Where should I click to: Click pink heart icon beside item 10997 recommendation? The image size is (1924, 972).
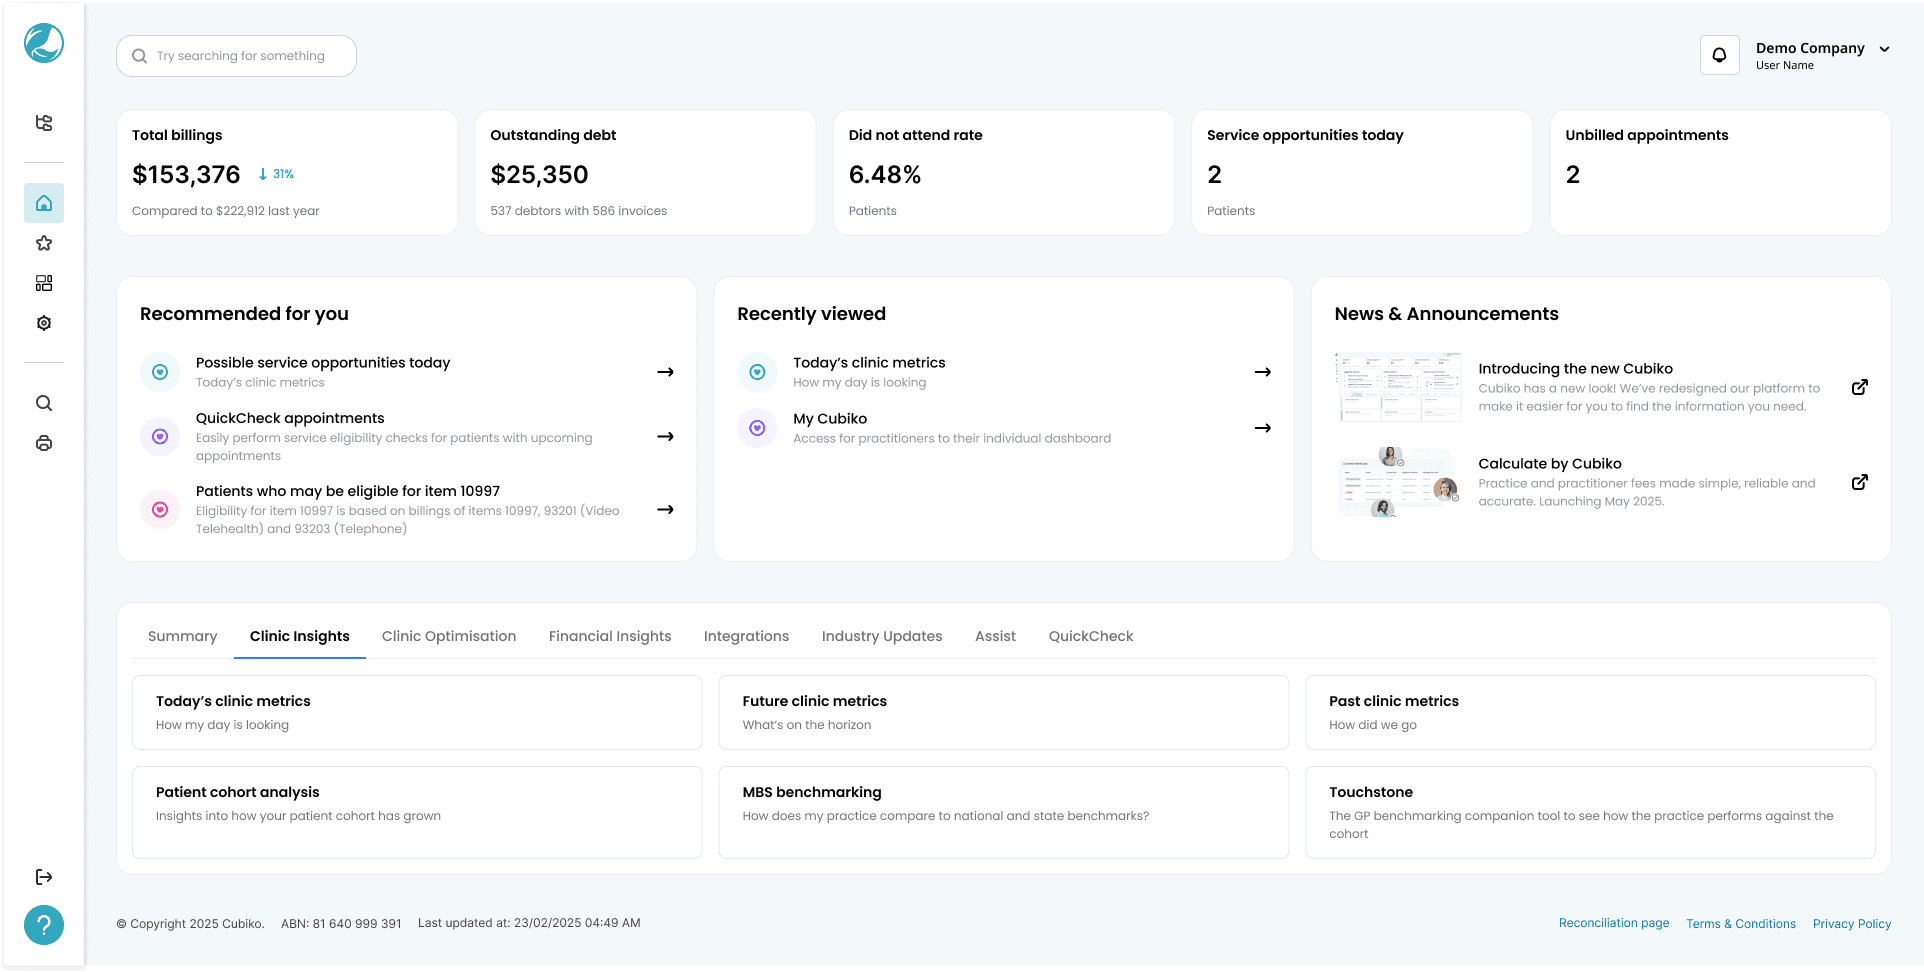click(160, 510)
